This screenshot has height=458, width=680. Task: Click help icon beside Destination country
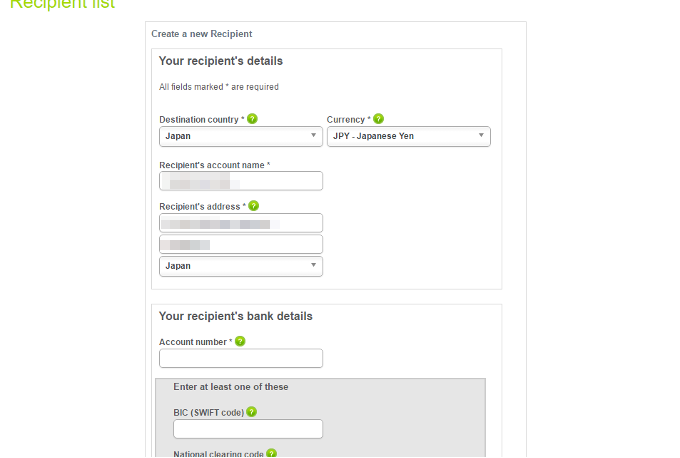coord(252,119)
